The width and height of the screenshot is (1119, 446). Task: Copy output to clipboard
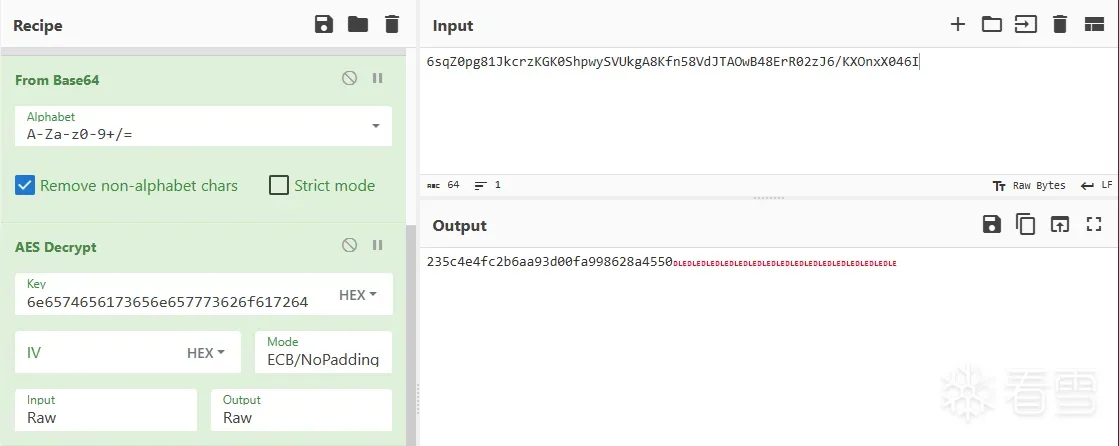1025,225
